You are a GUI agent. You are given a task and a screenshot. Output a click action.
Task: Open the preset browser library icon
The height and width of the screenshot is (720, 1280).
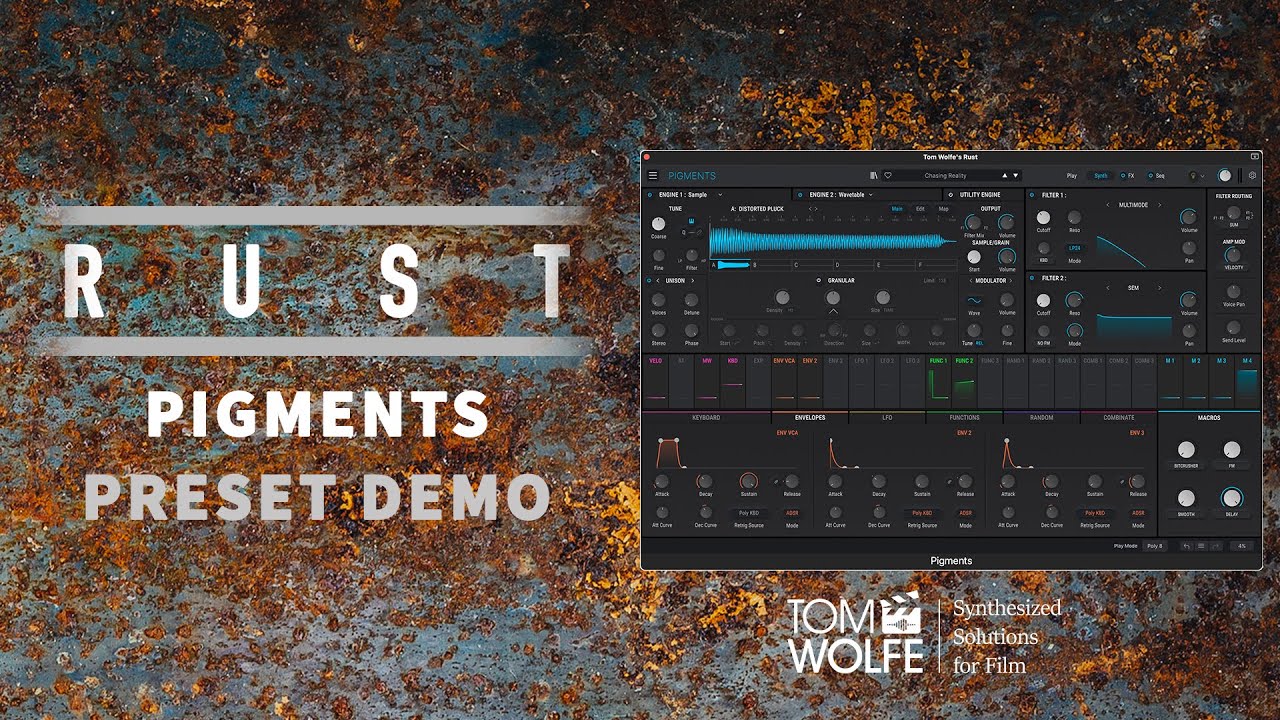click(874, 176)
